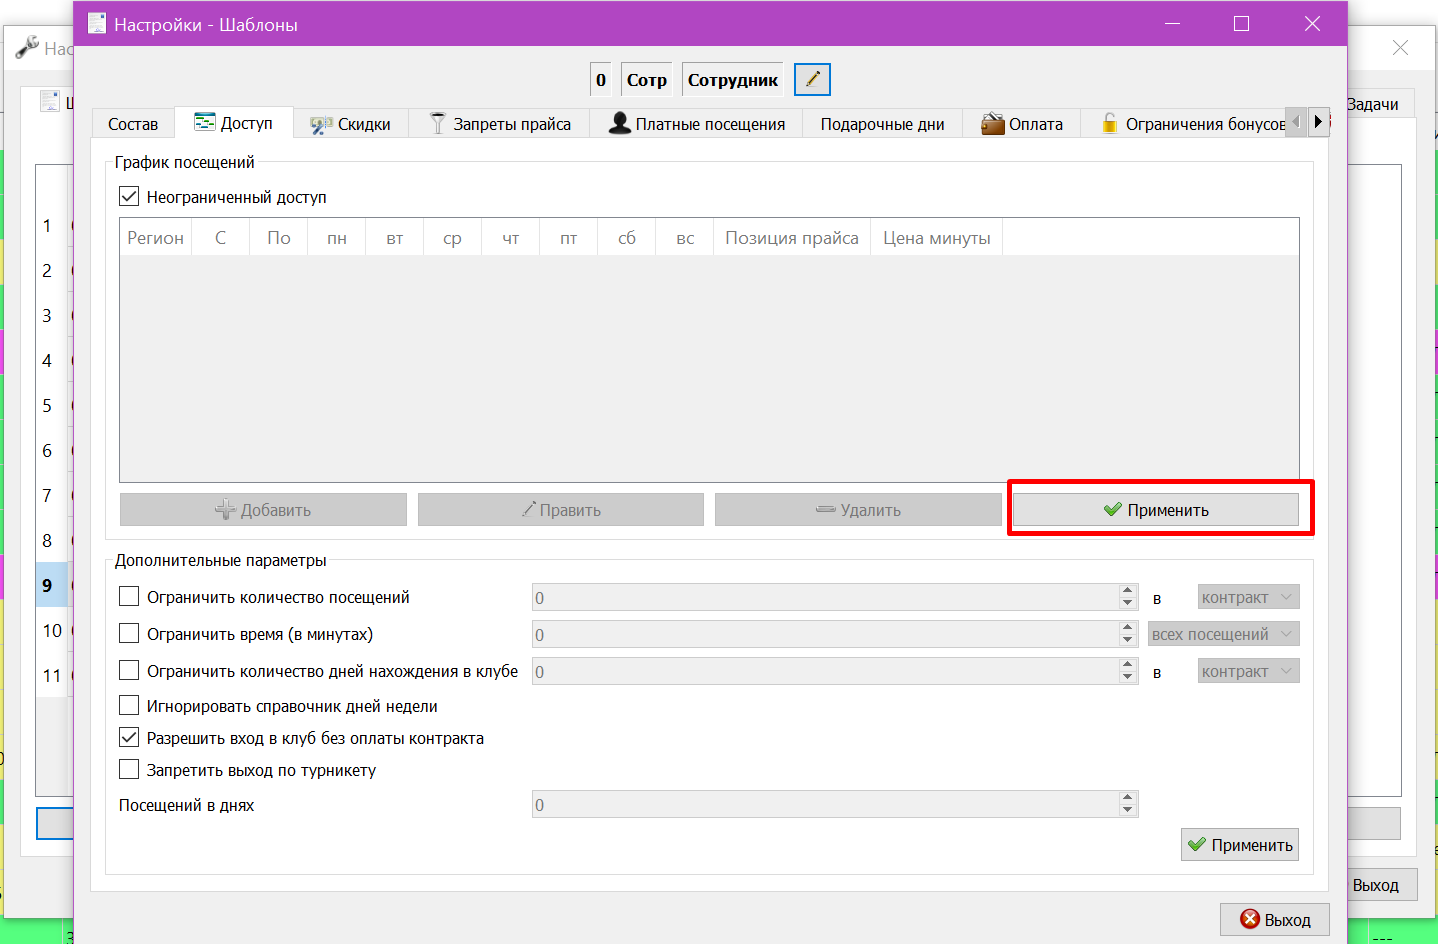Click the Позиция прайса column header
Image resolution: width=1438 pixels, height=944 pixels.
[791, 238]
